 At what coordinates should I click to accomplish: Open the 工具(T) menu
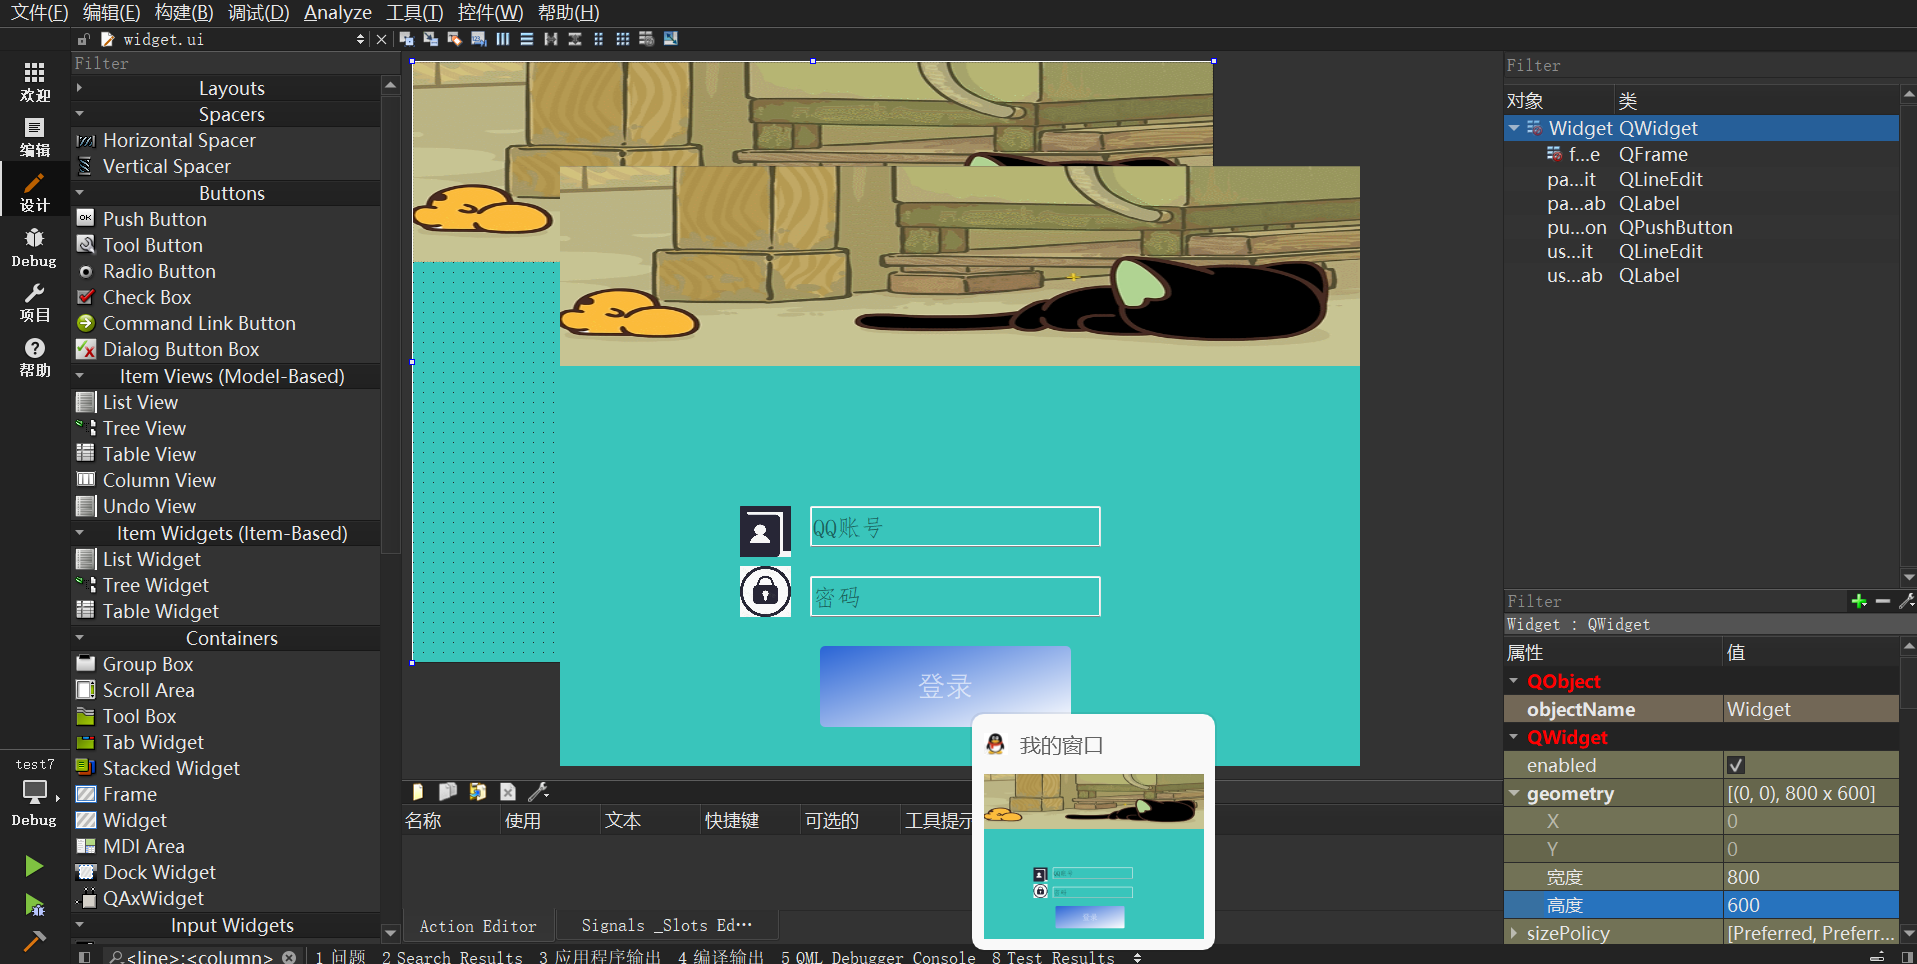pyautogui.click(x=414, y=13)
